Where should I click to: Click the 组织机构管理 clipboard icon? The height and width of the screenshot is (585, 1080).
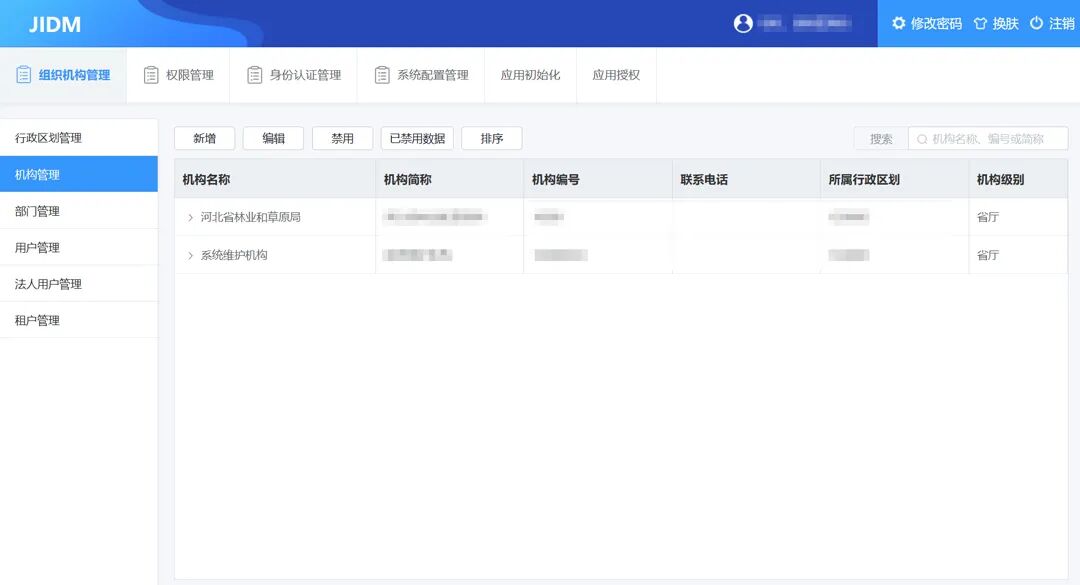[x=22, y=74]
